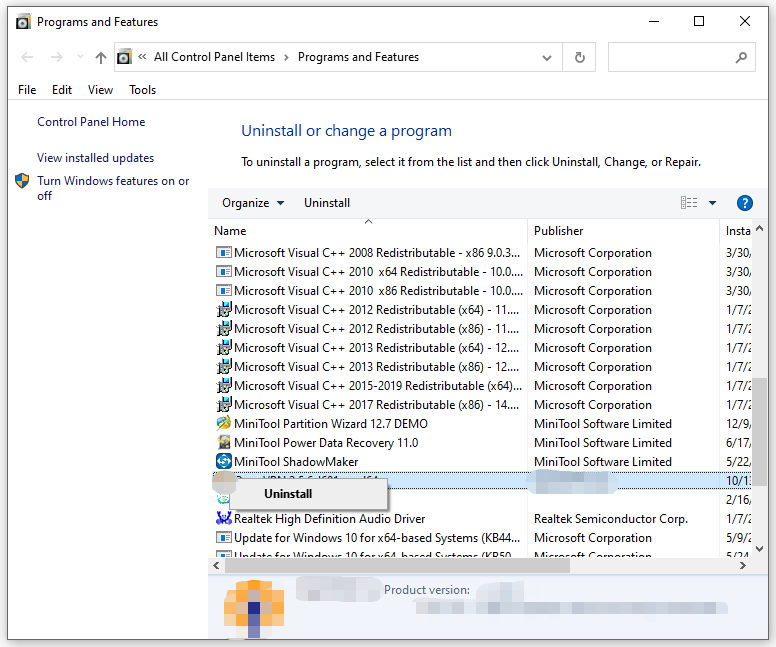Click the vertical scrollbar down arrow

click(x=760, y=548)
